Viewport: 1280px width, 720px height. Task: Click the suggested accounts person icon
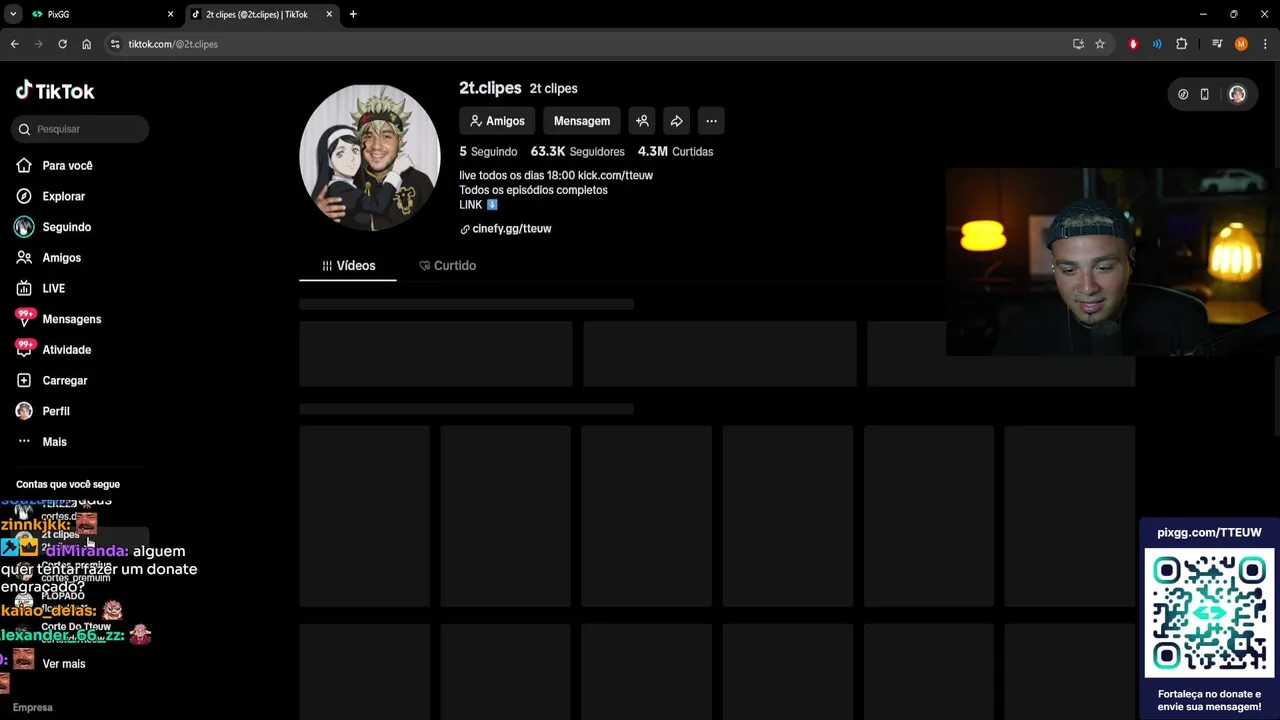642,121
